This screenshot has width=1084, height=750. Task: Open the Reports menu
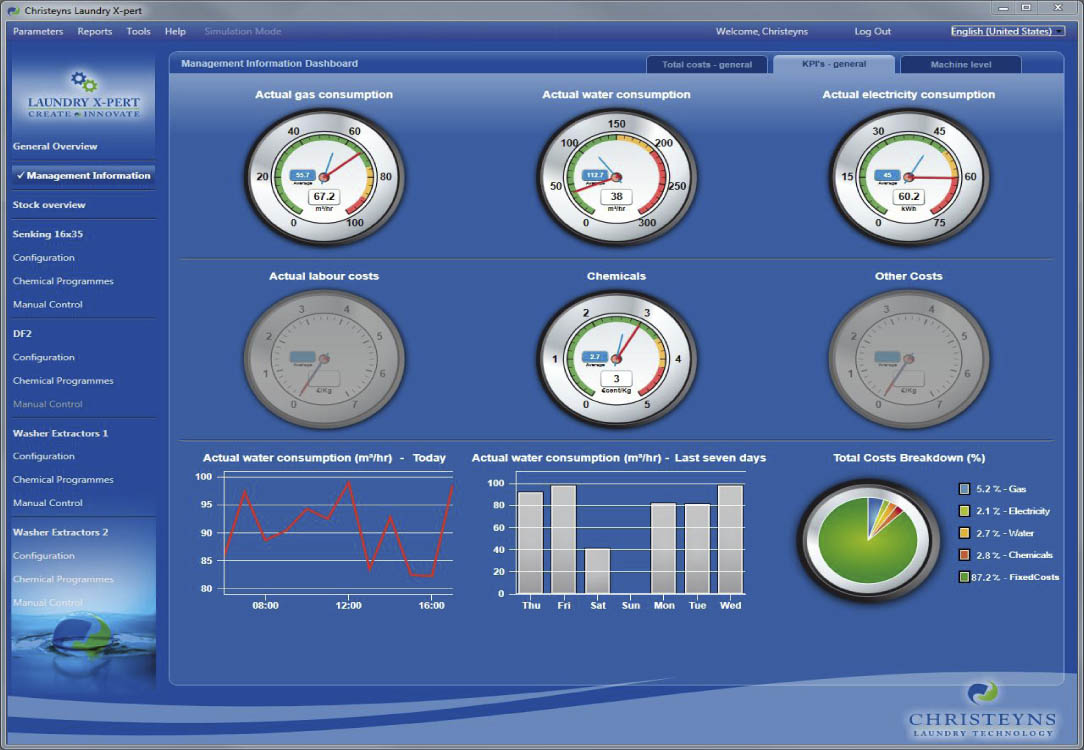[x=95, y=31]
